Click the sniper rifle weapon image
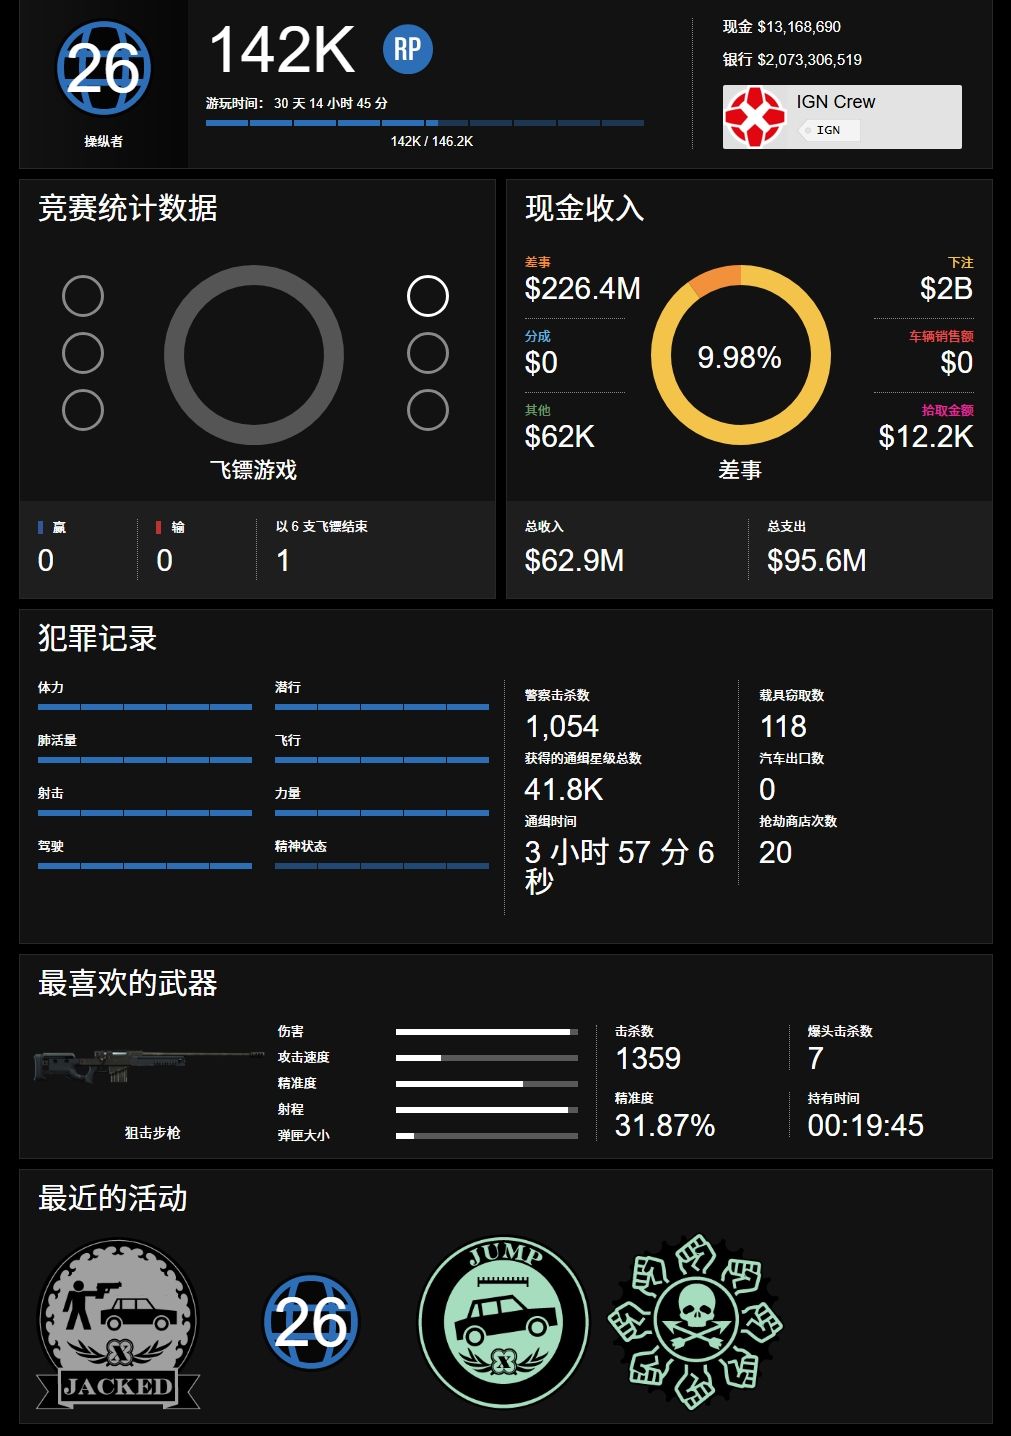 click(x=150, y=1066)
